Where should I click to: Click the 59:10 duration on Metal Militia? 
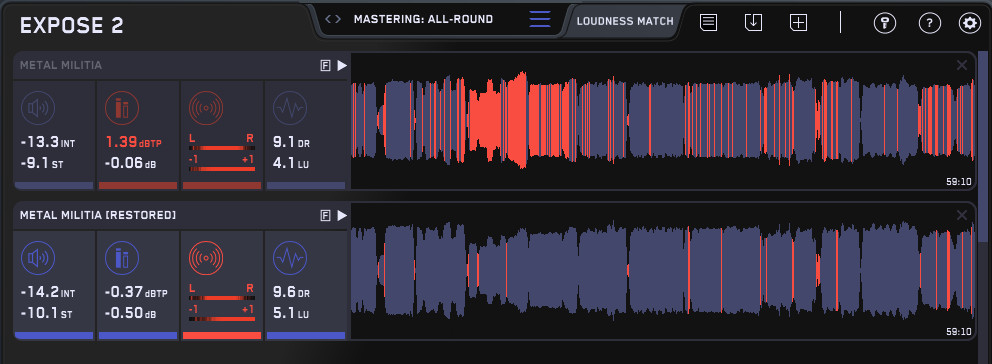958,182
